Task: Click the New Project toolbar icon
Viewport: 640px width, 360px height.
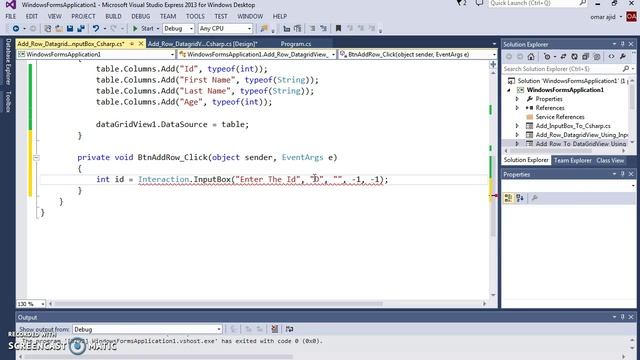Action: tap(48, 29)
